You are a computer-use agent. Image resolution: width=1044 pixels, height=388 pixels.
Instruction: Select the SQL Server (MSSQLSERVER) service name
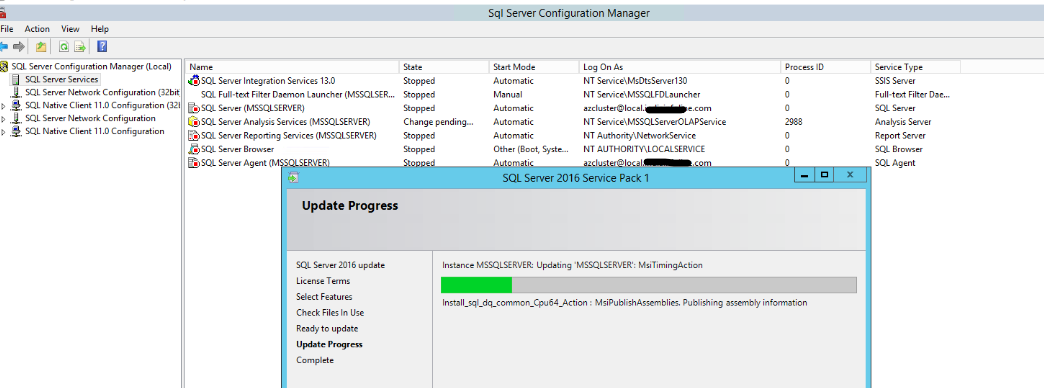(x=253, y=108)
